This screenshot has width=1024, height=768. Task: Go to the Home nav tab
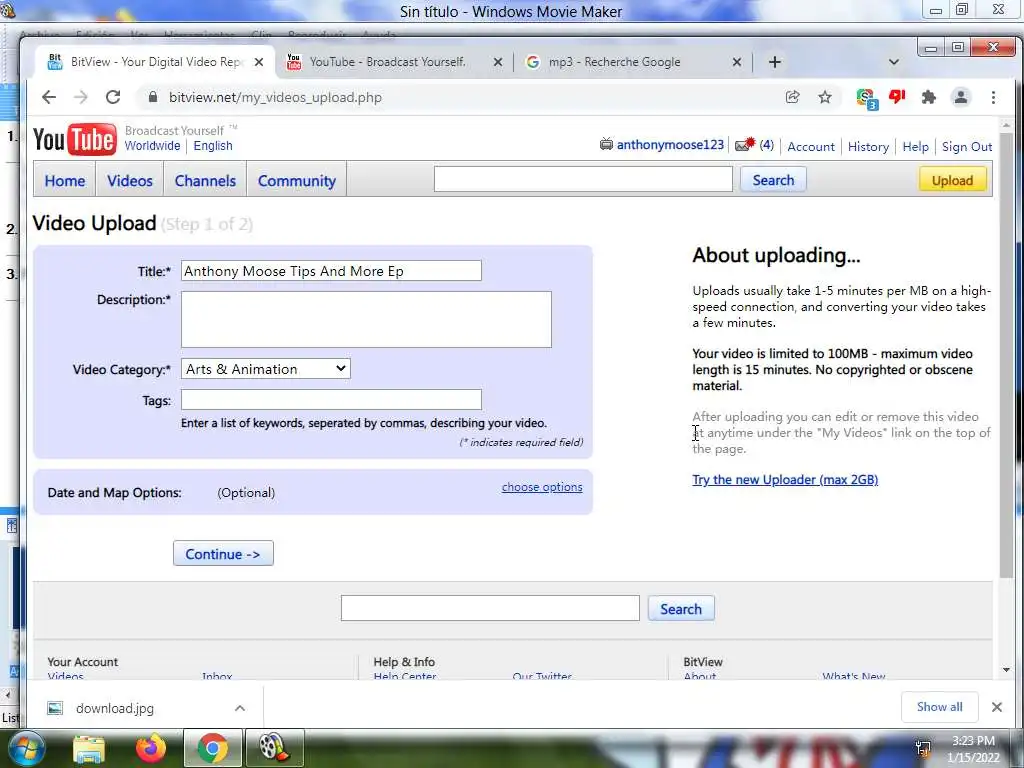click(65, 180)
